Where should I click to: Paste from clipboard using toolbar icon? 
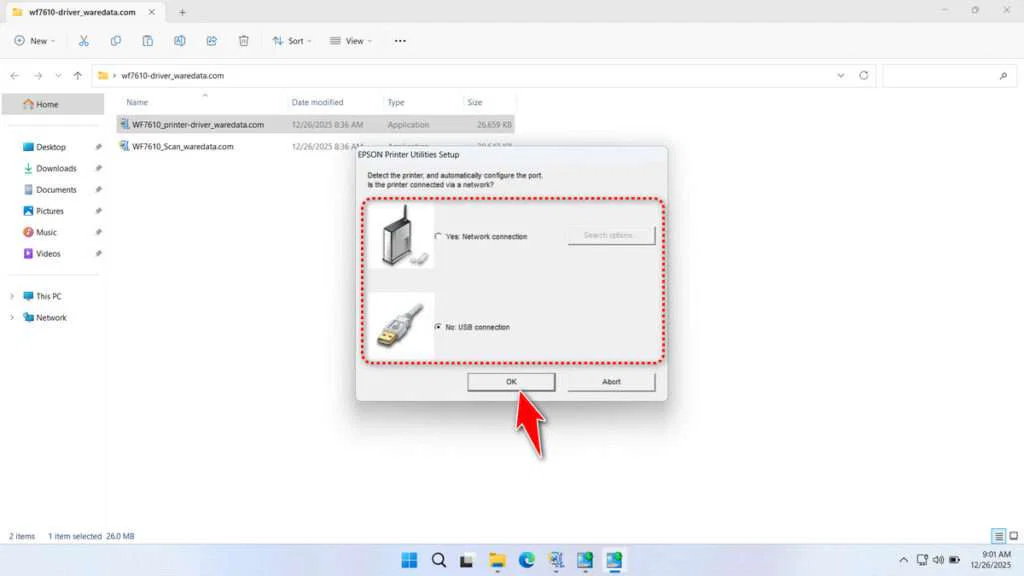pyautogui.click(x=148, y=41)
